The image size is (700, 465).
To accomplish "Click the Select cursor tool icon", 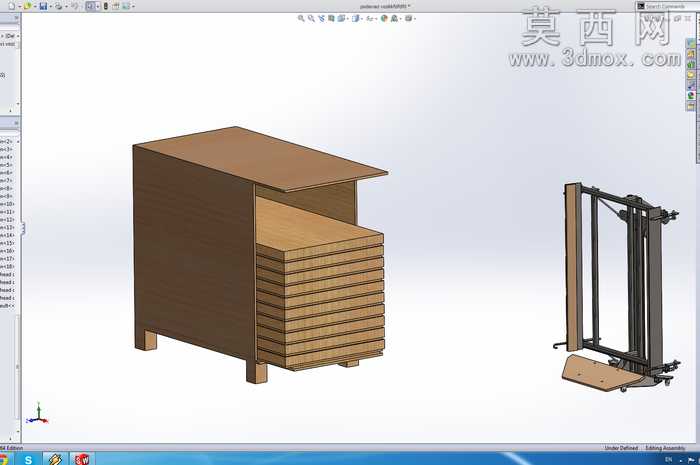I will point(91,6).
